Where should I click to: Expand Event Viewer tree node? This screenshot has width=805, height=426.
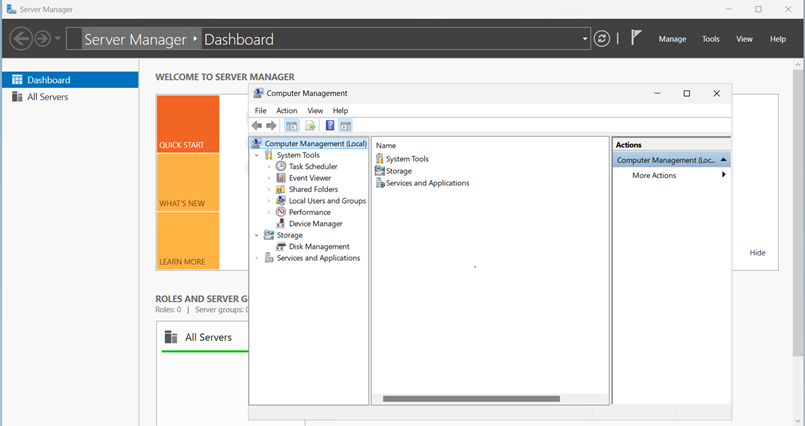[269, 178]
